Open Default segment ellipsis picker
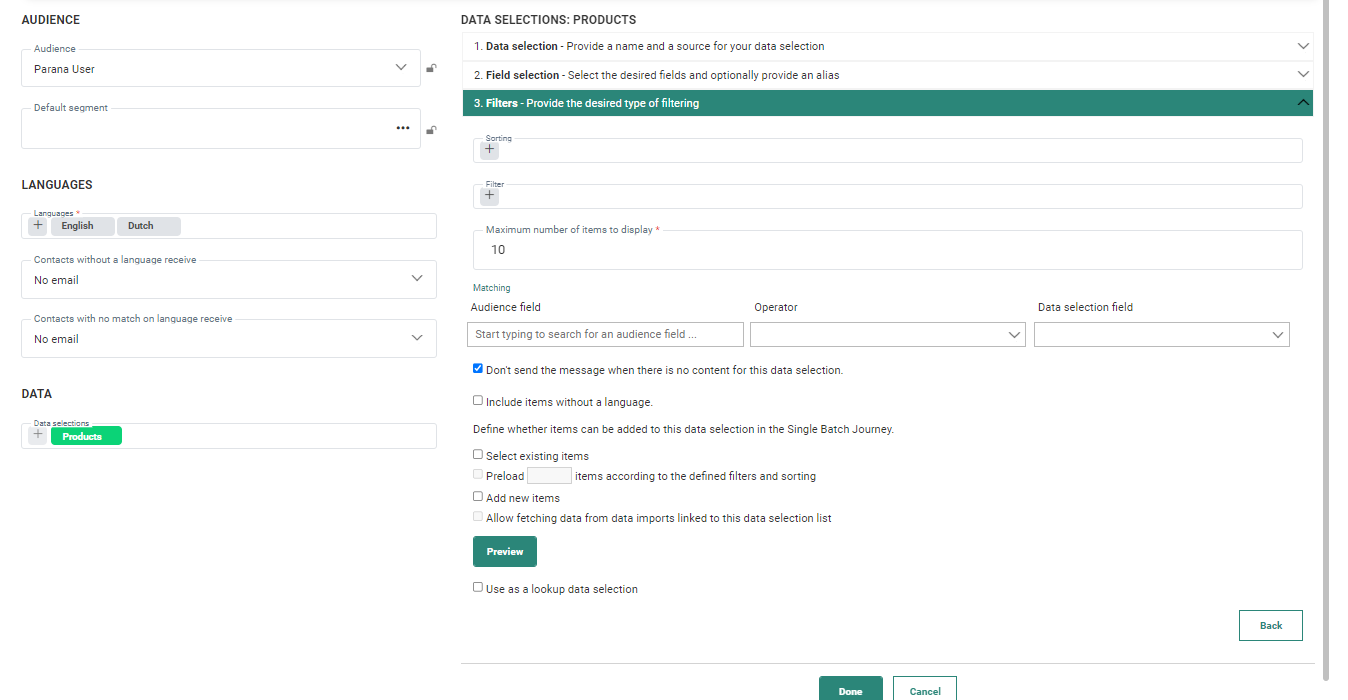Screen dimensions: 1348x700 [x=402, y=129]
